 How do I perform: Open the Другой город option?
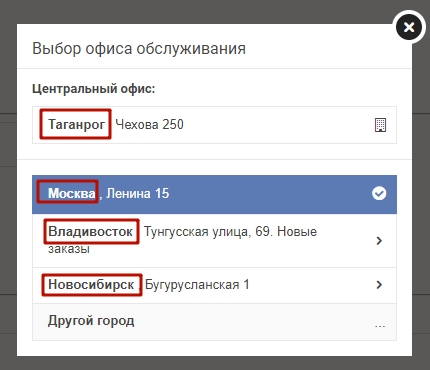pyautogui.click(x=214, y=322)
